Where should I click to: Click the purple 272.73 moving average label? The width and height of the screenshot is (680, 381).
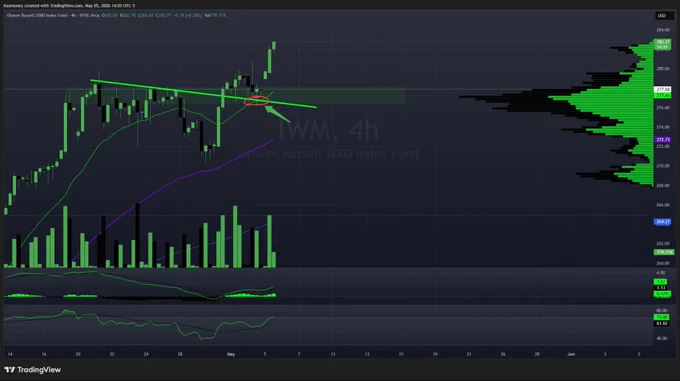(662, 140)
